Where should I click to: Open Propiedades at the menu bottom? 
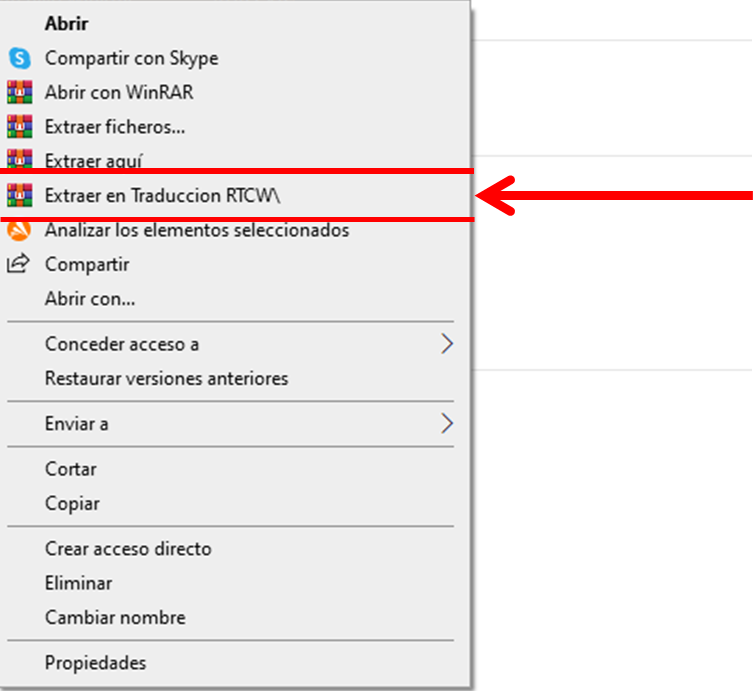95,663
